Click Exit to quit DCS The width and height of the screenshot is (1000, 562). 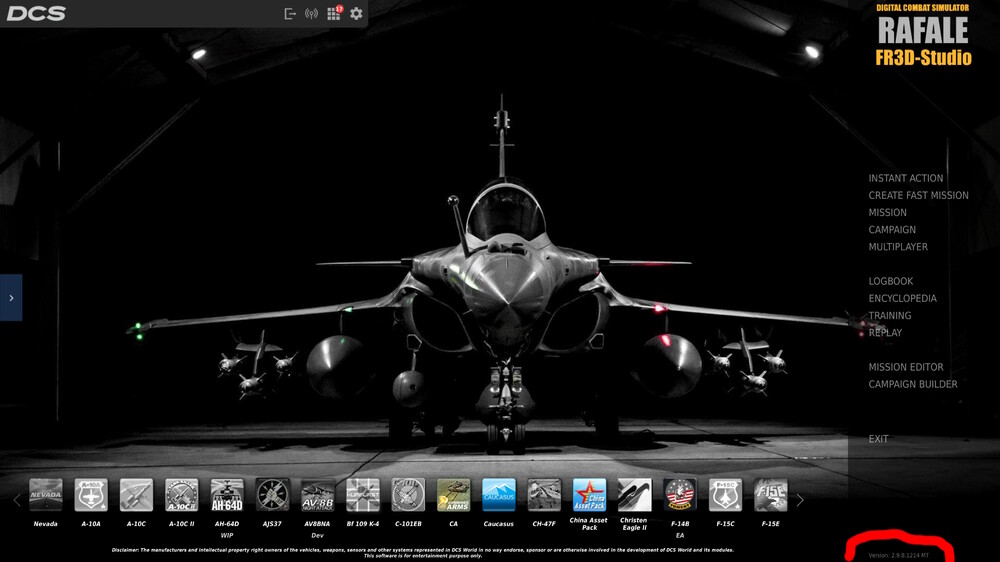click(x=878, y=440)
